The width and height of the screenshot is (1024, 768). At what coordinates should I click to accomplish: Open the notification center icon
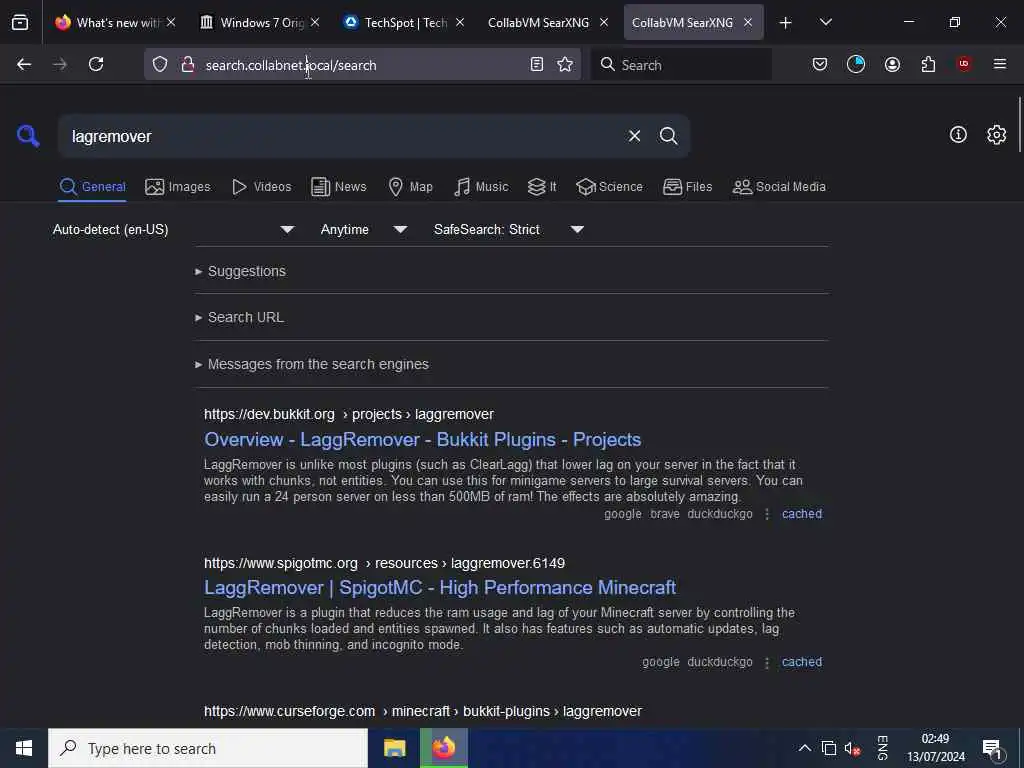coord(992,748)
